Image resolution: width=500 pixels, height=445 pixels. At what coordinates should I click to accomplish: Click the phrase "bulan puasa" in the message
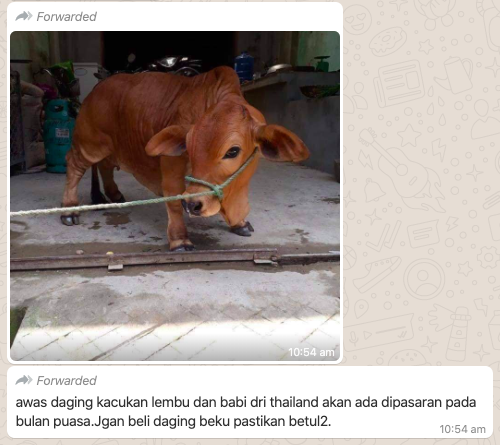53,422
